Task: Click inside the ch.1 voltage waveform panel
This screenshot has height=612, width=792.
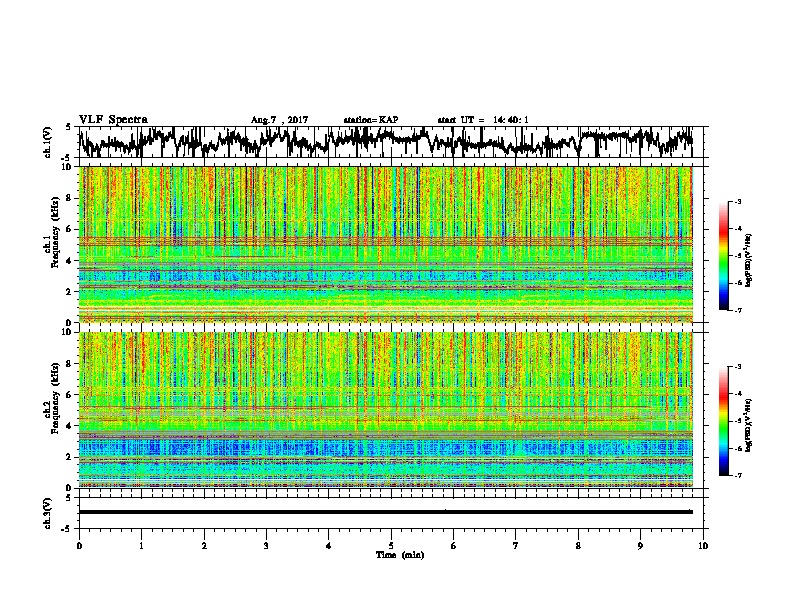Action: tap(391, 142)
